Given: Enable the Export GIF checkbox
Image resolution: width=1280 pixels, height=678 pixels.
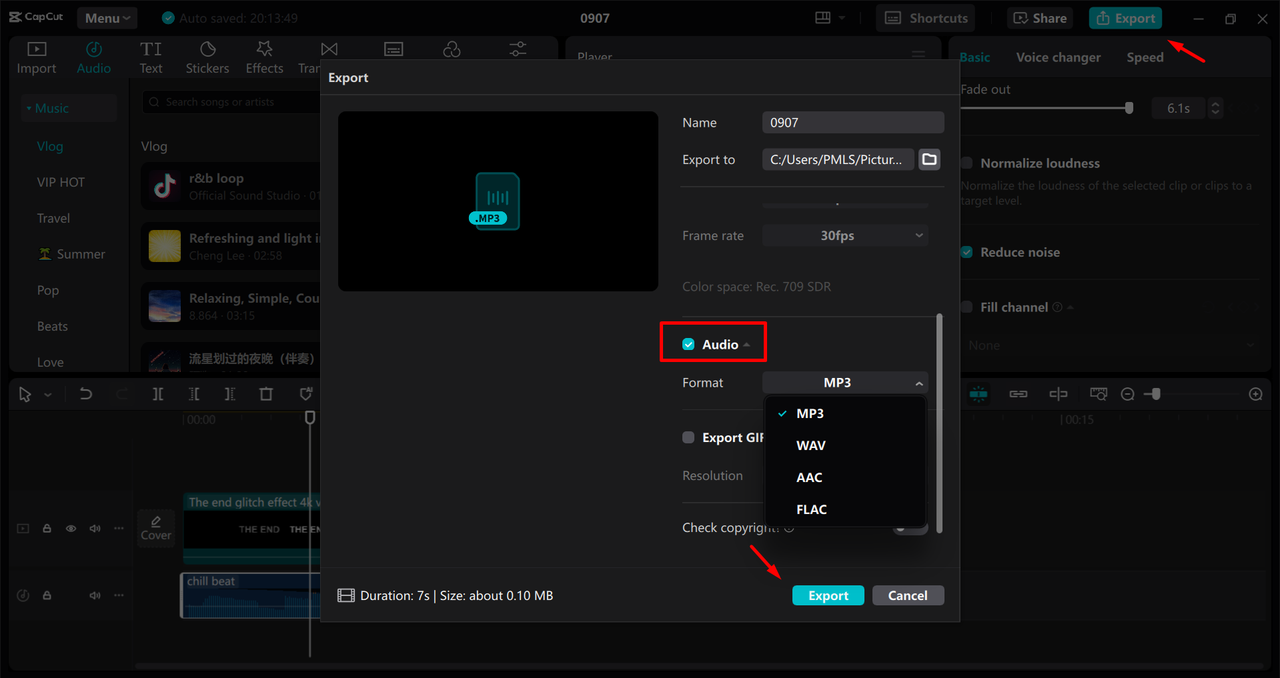Looking at the screenshot, I should coord(688,437).
